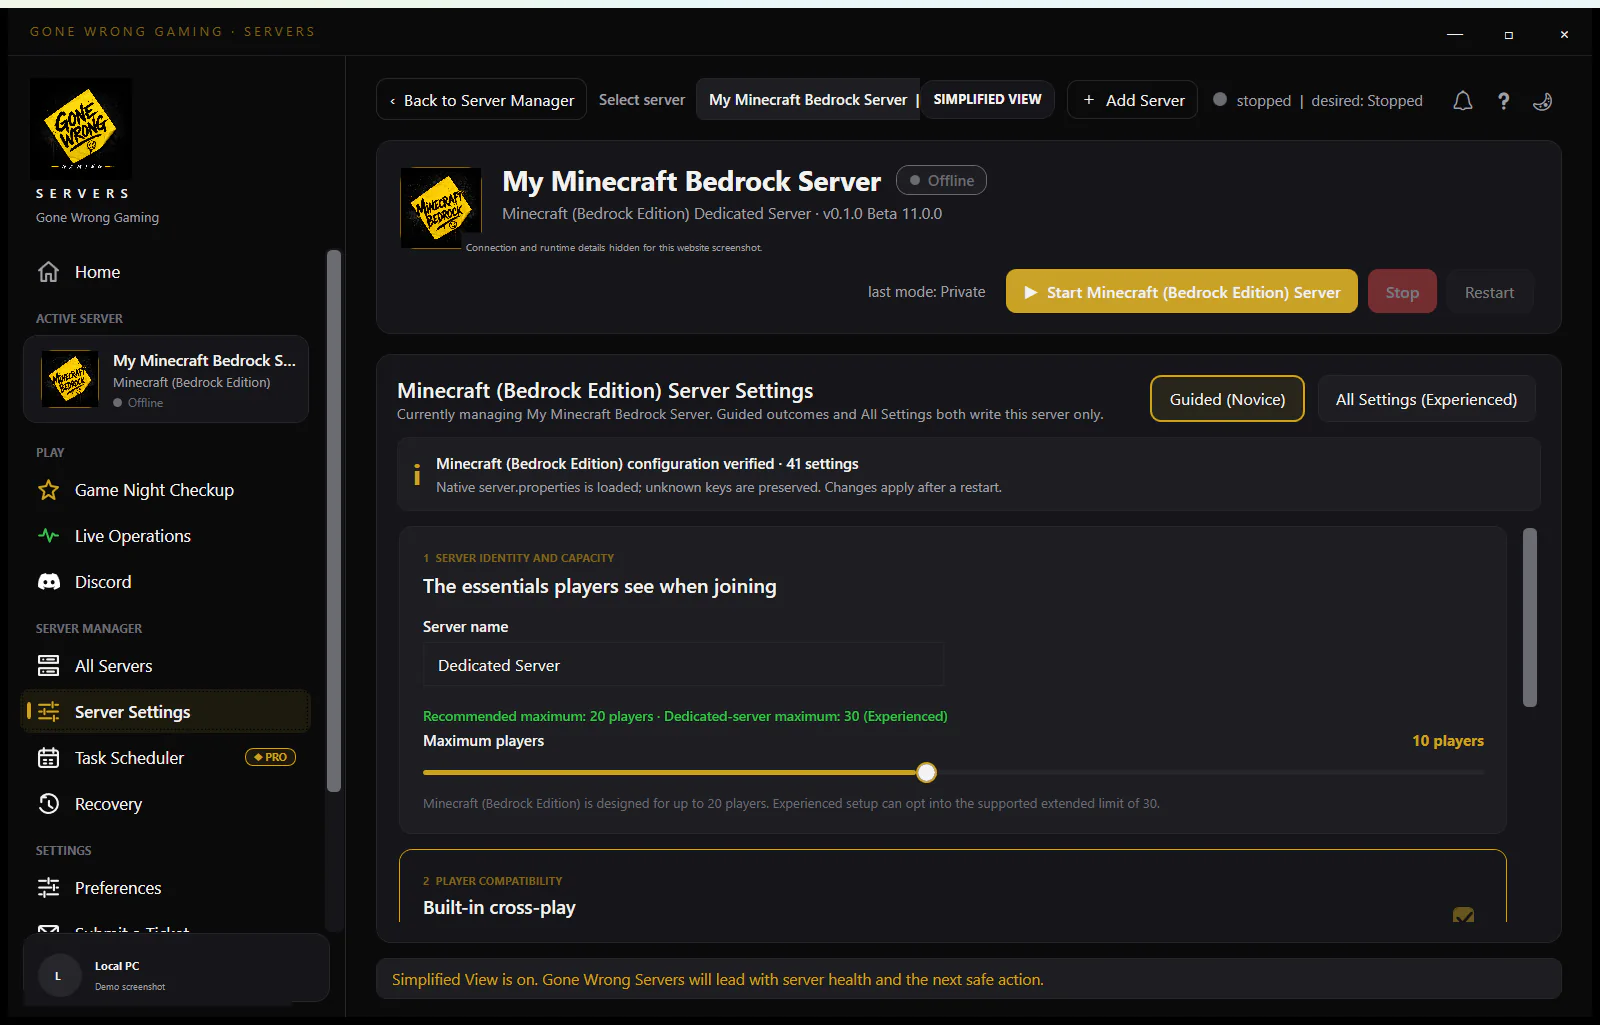Click the Add Server button

tap(1132, 100)
